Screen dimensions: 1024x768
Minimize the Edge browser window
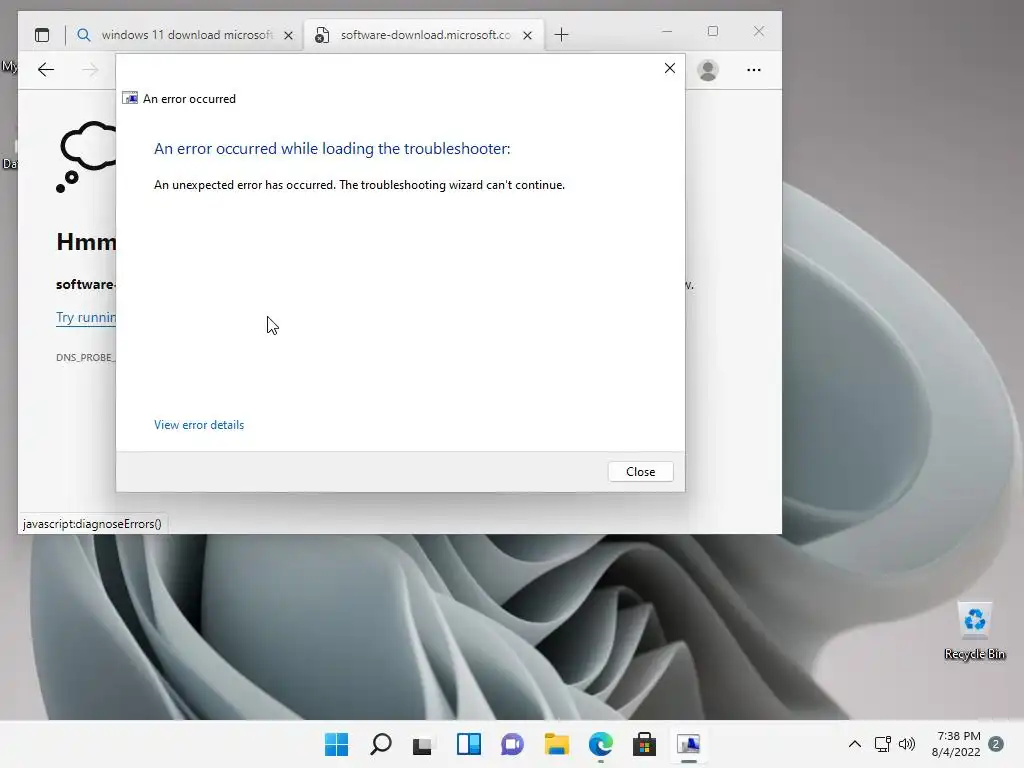(x=667, y=31)
